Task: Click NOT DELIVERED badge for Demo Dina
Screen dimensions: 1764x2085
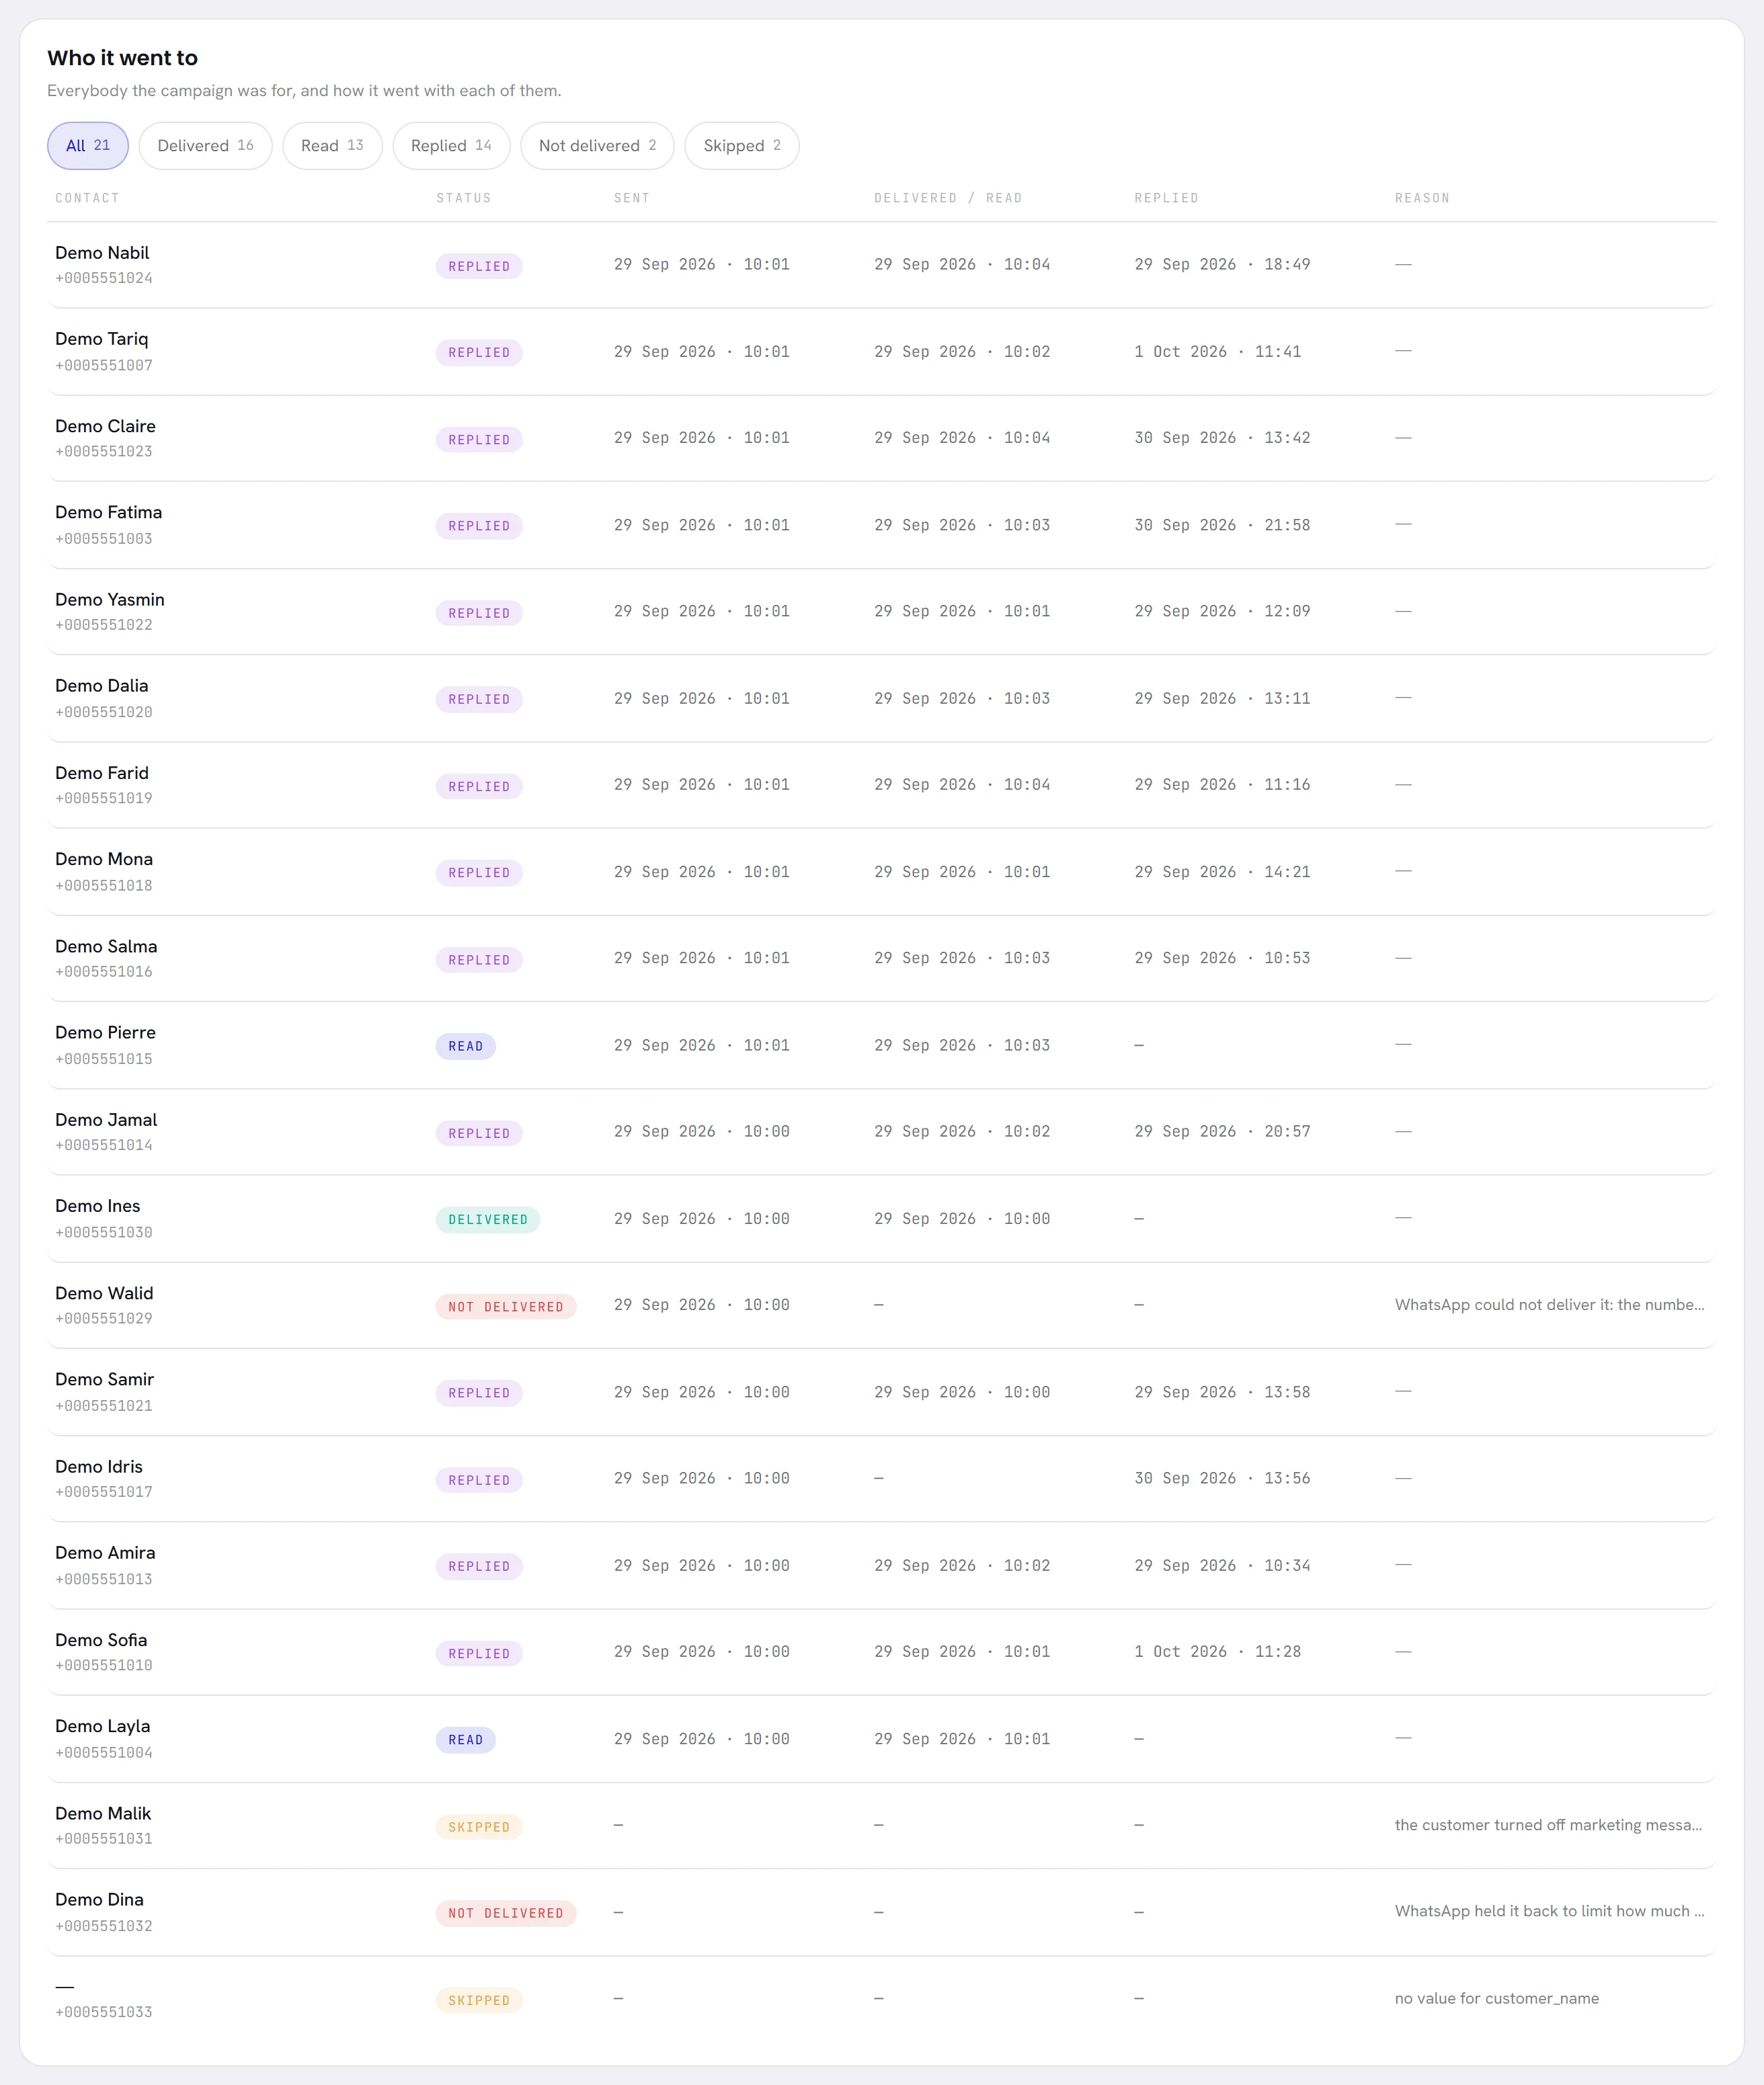Action: [x=506, y=1913]
